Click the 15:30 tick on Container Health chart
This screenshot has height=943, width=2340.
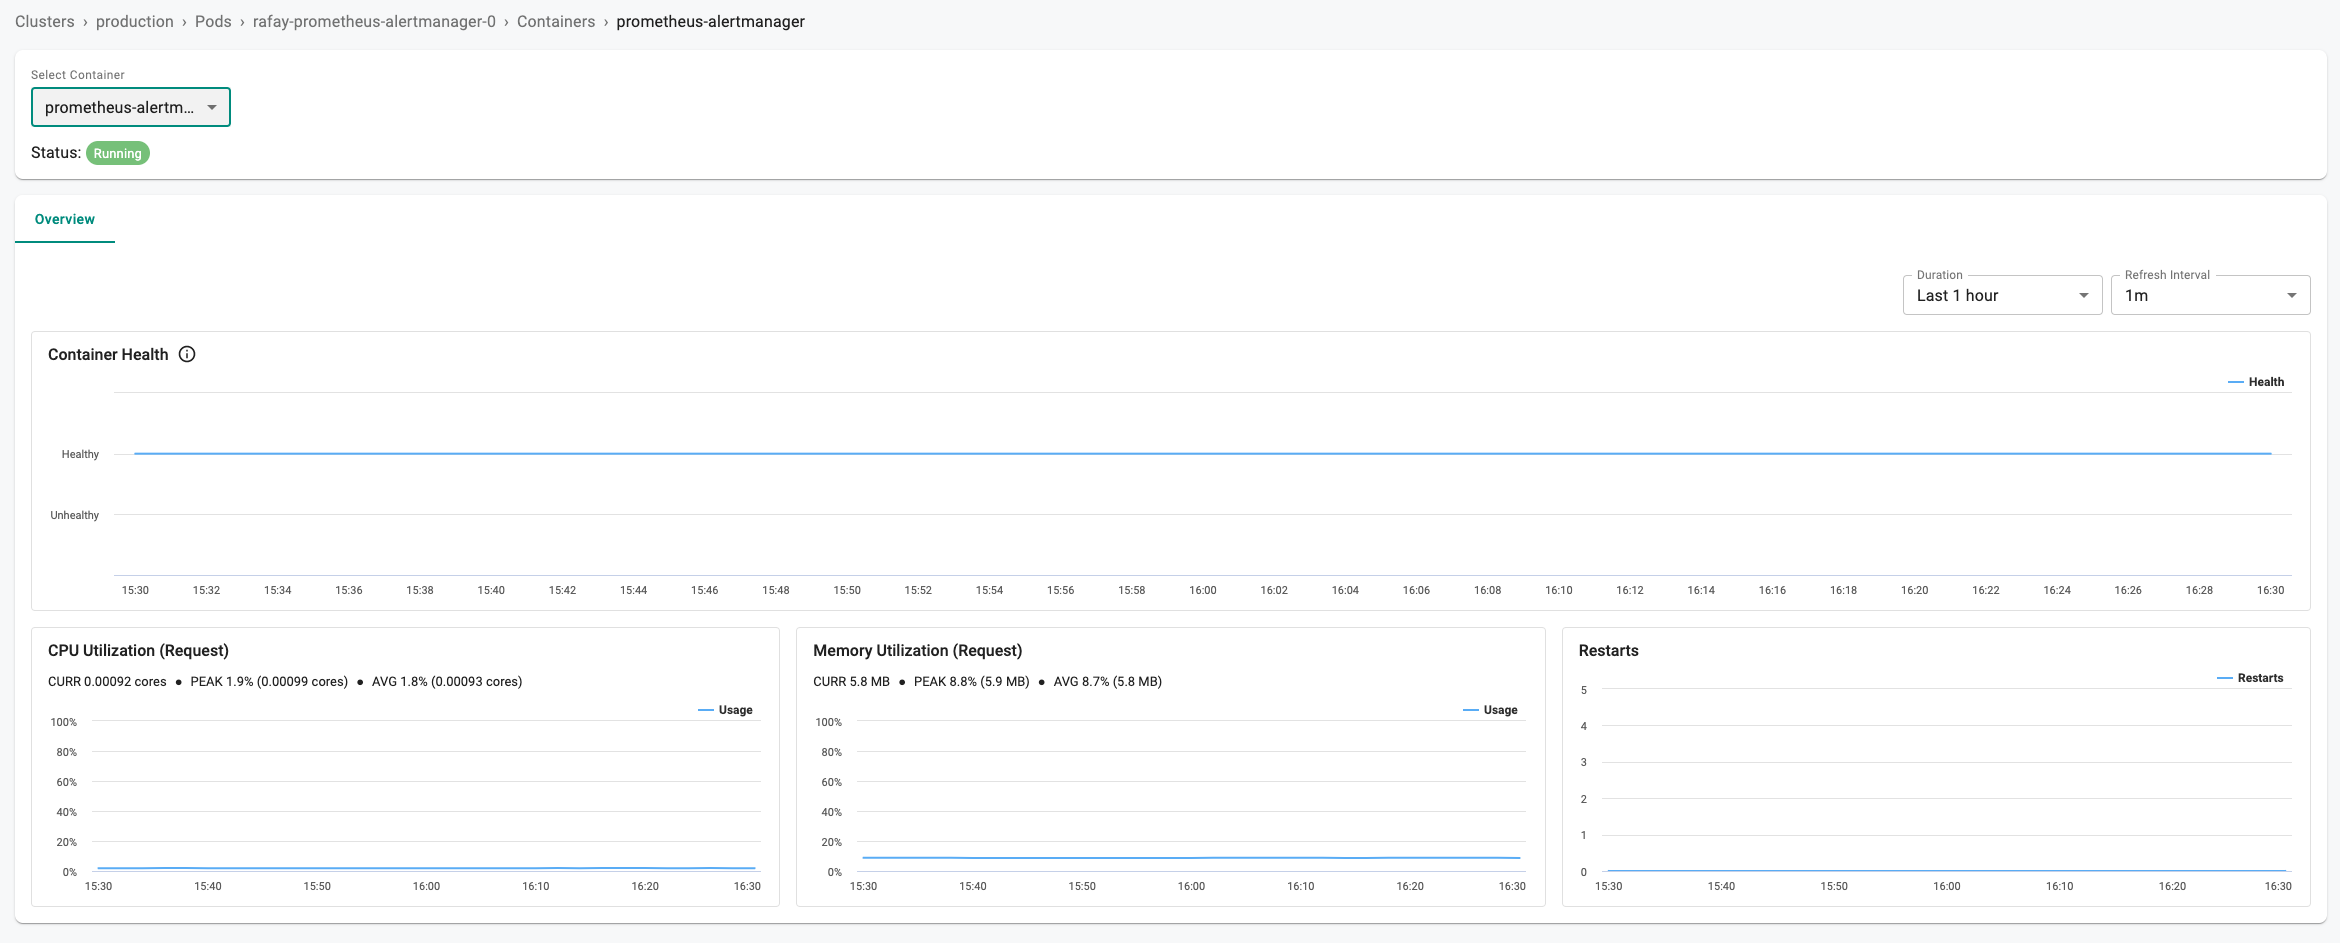pos(135,590)
